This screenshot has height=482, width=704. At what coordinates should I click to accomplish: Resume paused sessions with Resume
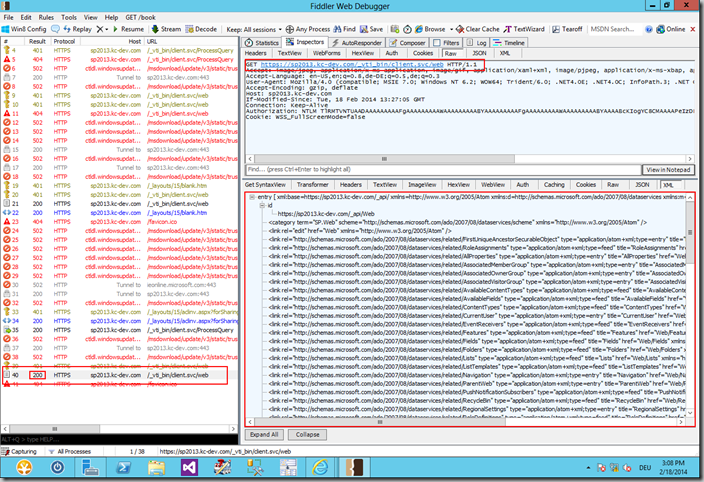[128, 29]
